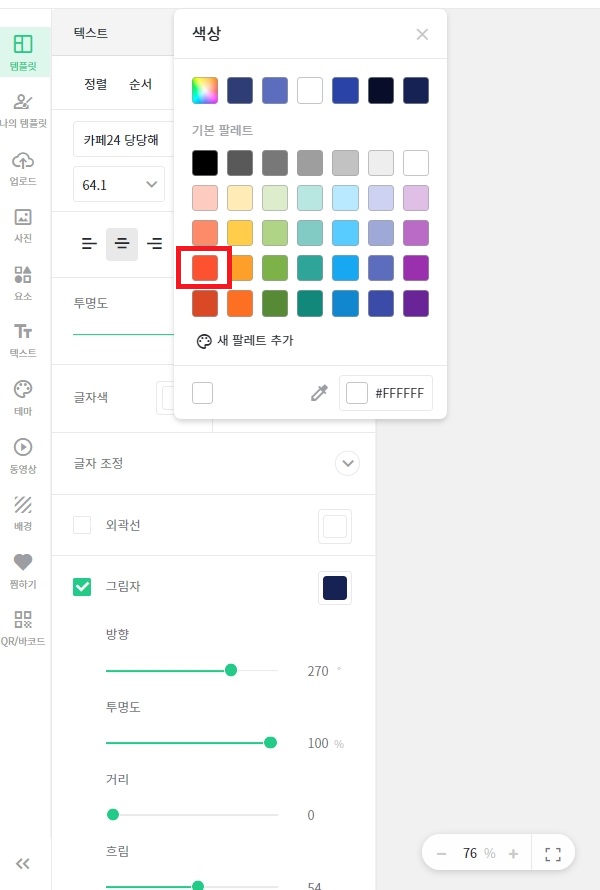Screen dimensions: 600x890
Task: Click the 100 % shadow opacity value
Action: (x=325, y=743)
